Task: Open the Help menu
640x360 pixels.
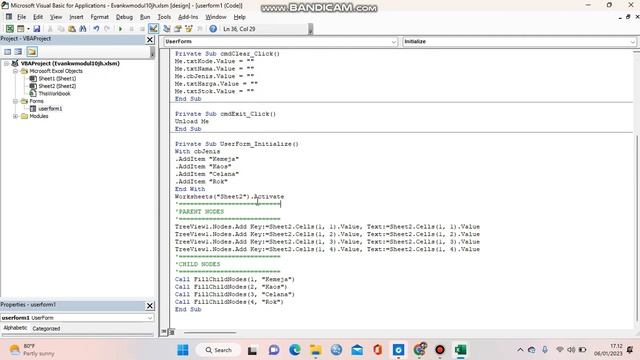Action: [240, 17]
